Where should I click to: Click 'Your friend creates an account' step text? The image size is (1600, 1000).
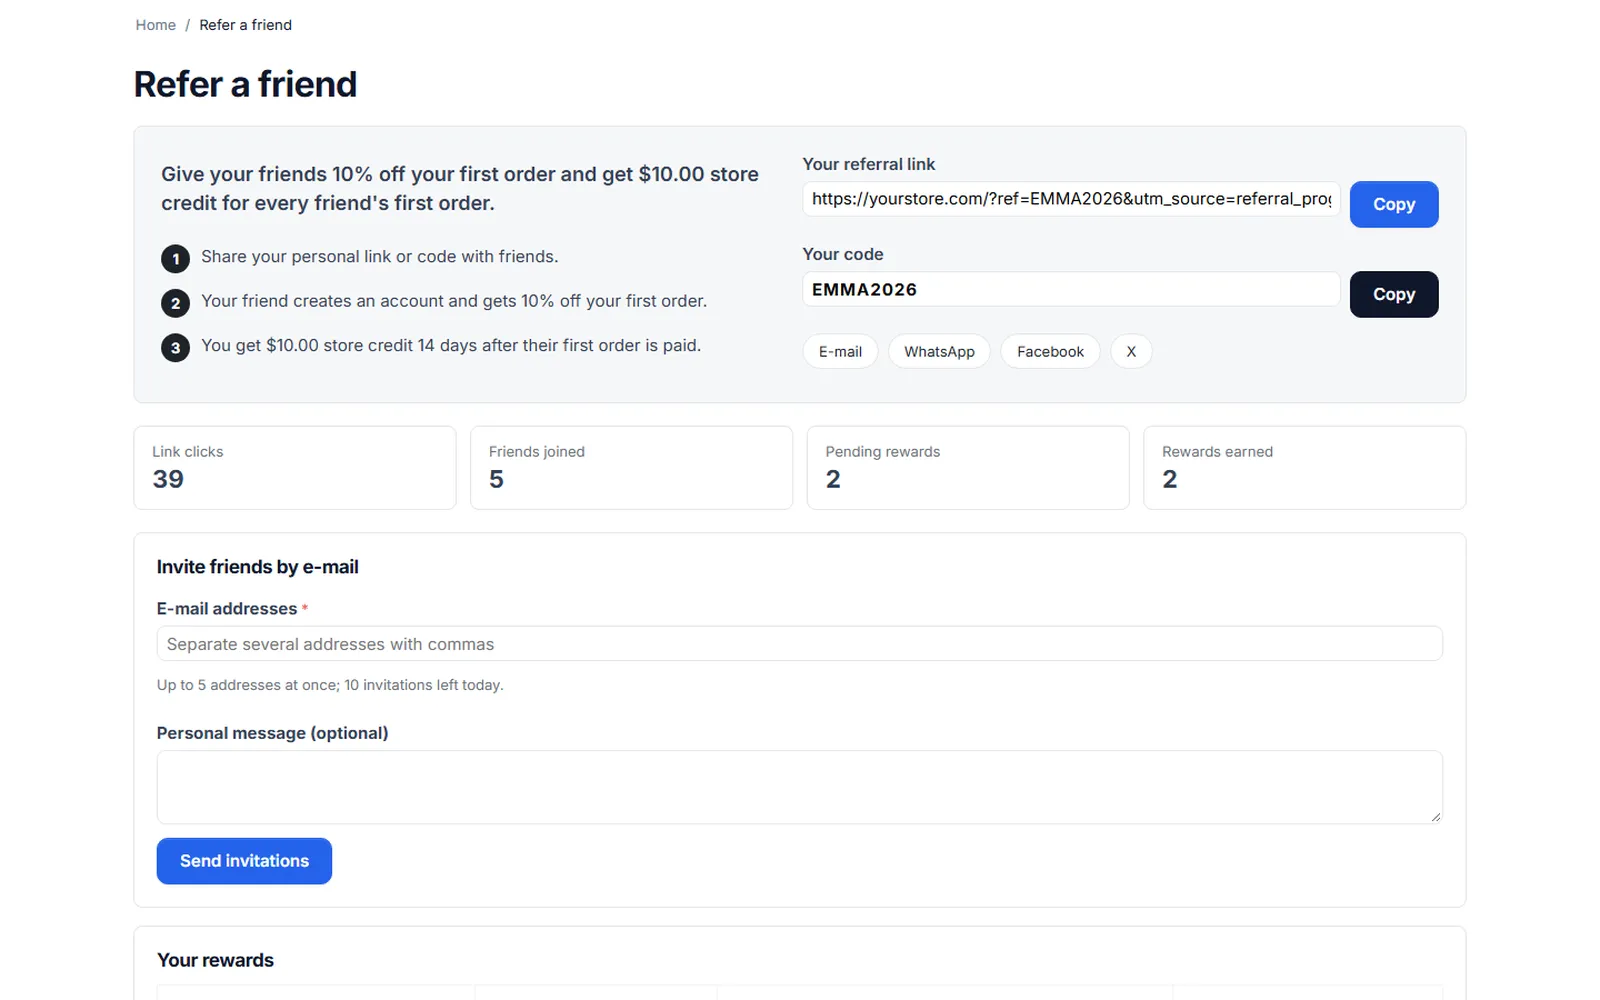[454, 301]
